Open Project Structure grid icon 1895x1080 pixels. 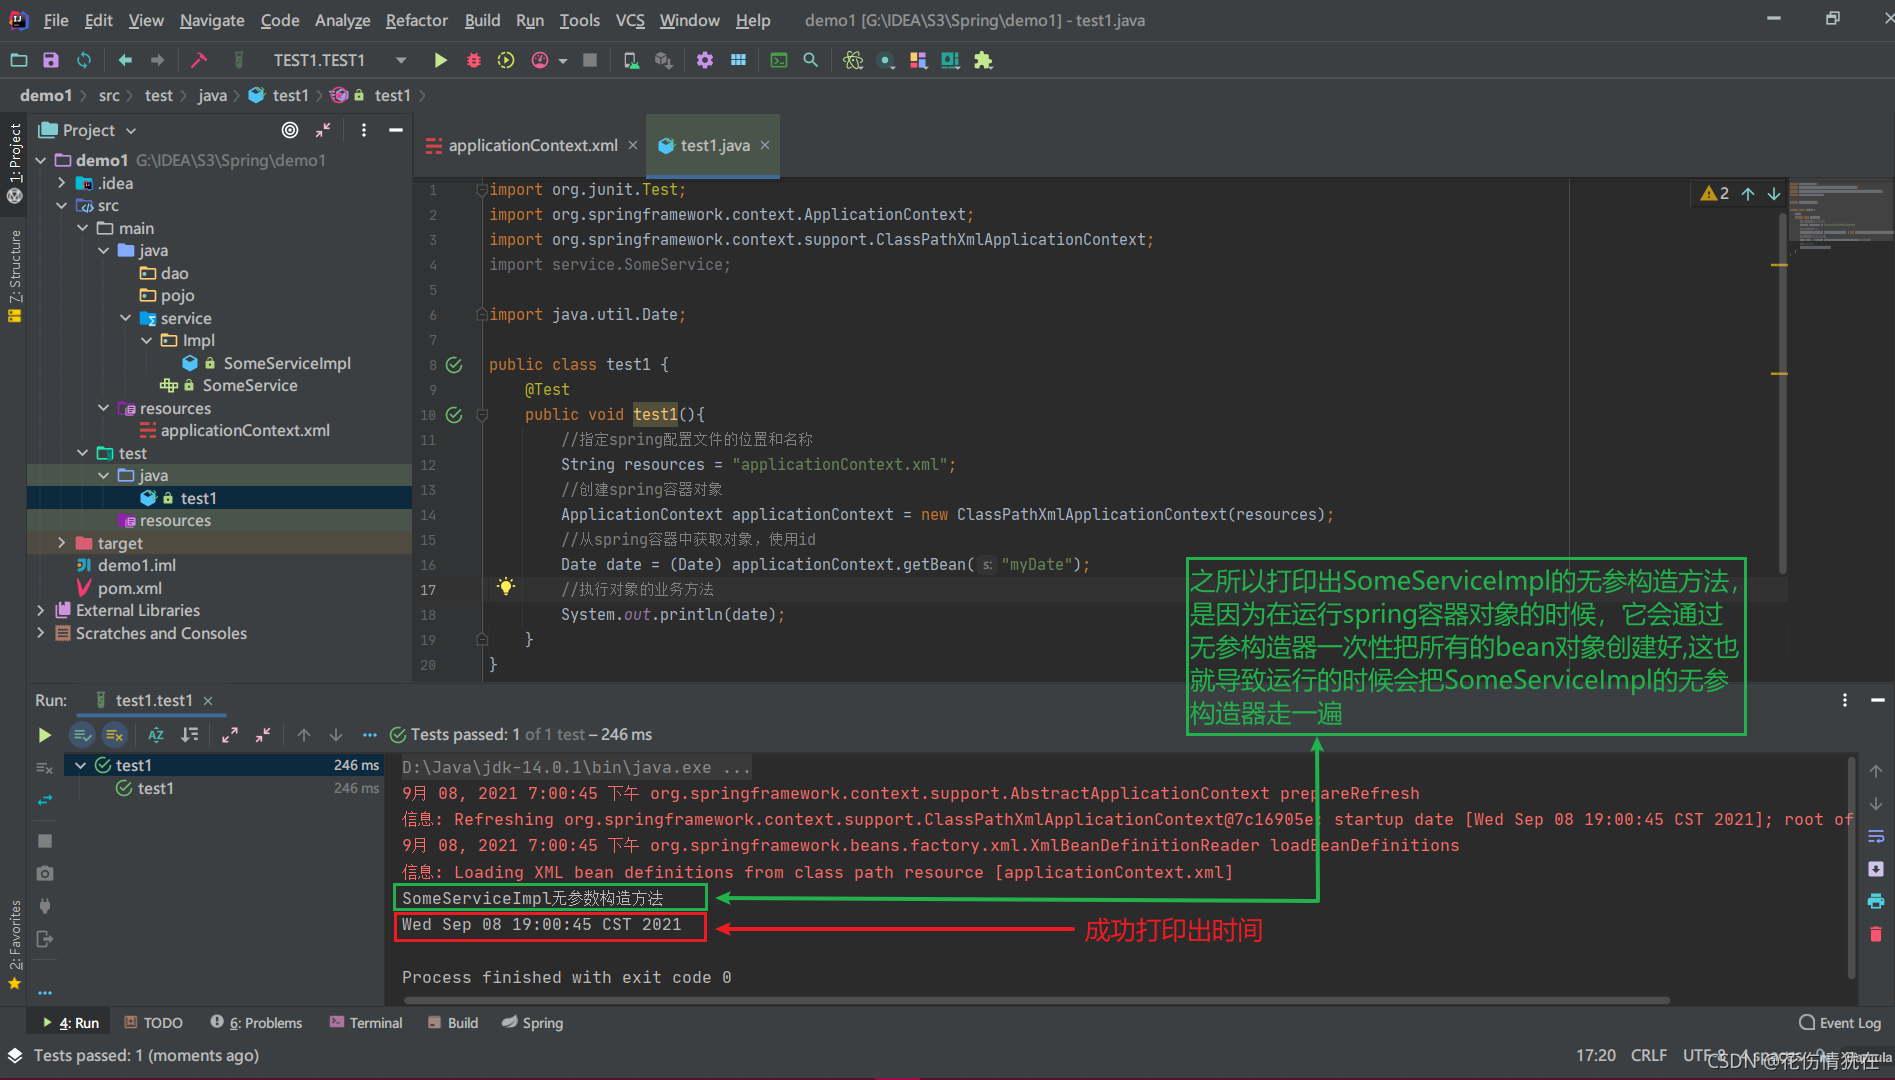coord(738,60)
